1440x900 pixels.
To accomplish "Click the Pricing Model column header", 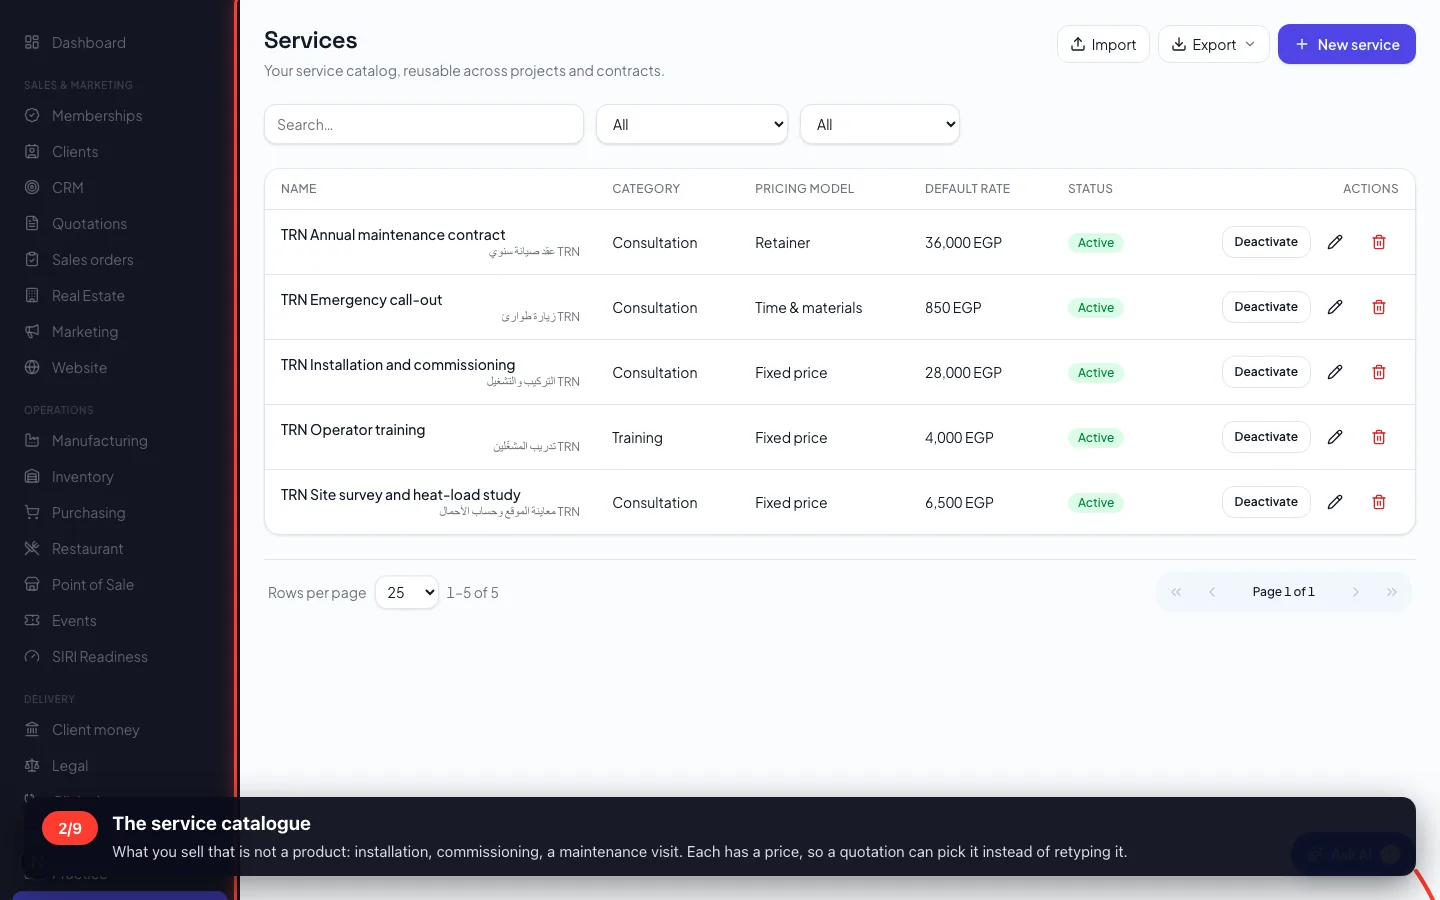I will coord(804,189).
